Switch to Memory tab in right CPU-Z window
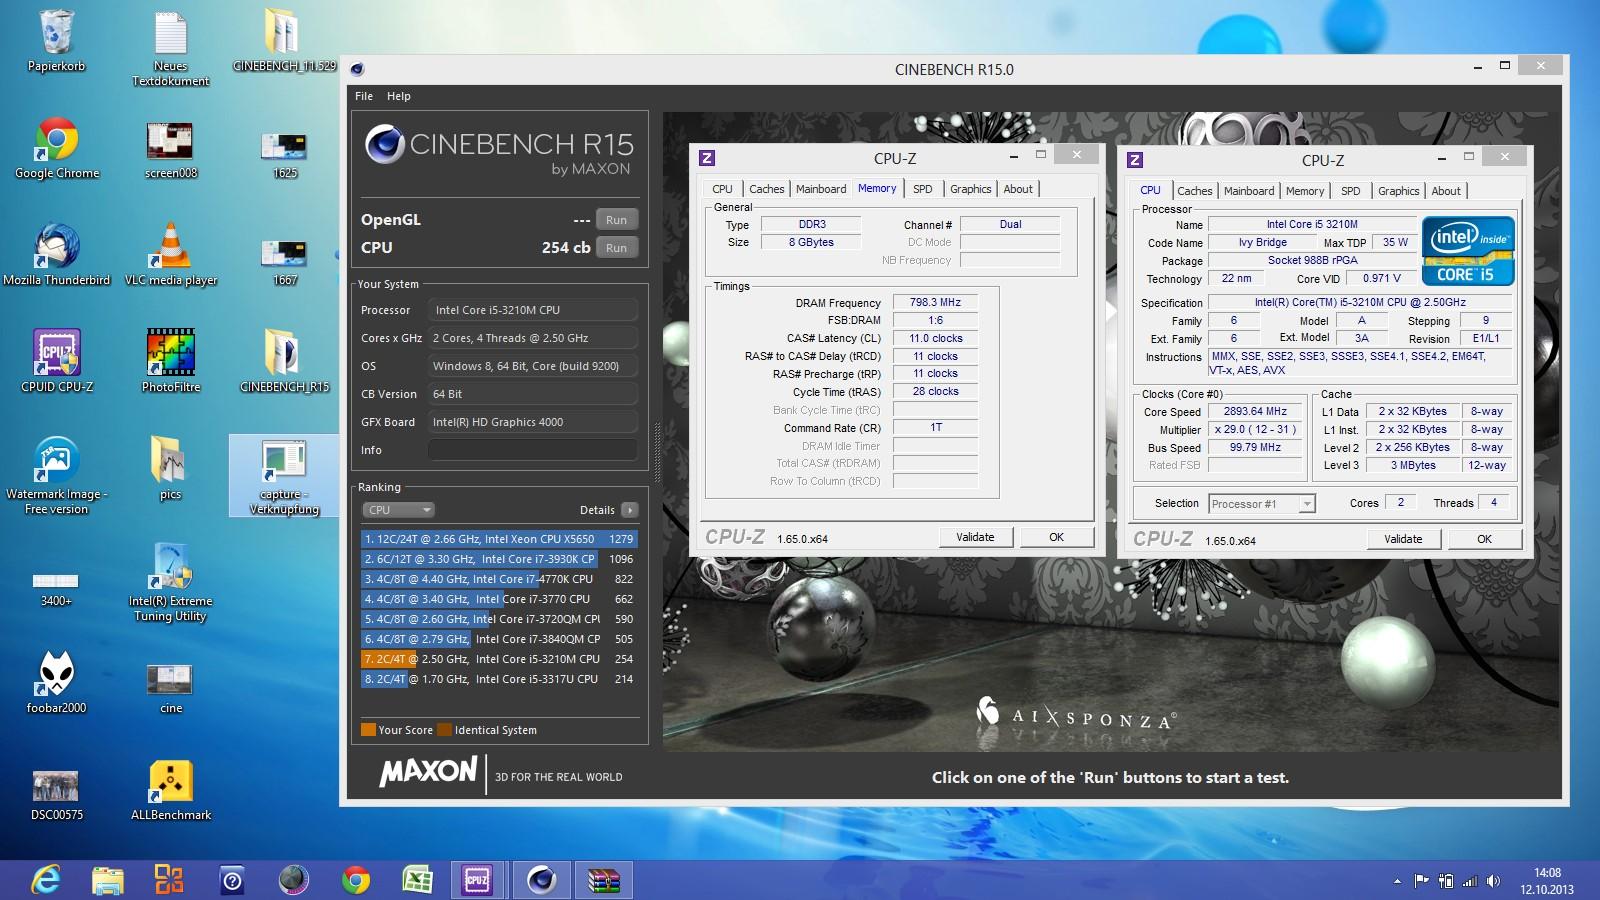This screenshot has width=1600, height=900. (1305, 191)
